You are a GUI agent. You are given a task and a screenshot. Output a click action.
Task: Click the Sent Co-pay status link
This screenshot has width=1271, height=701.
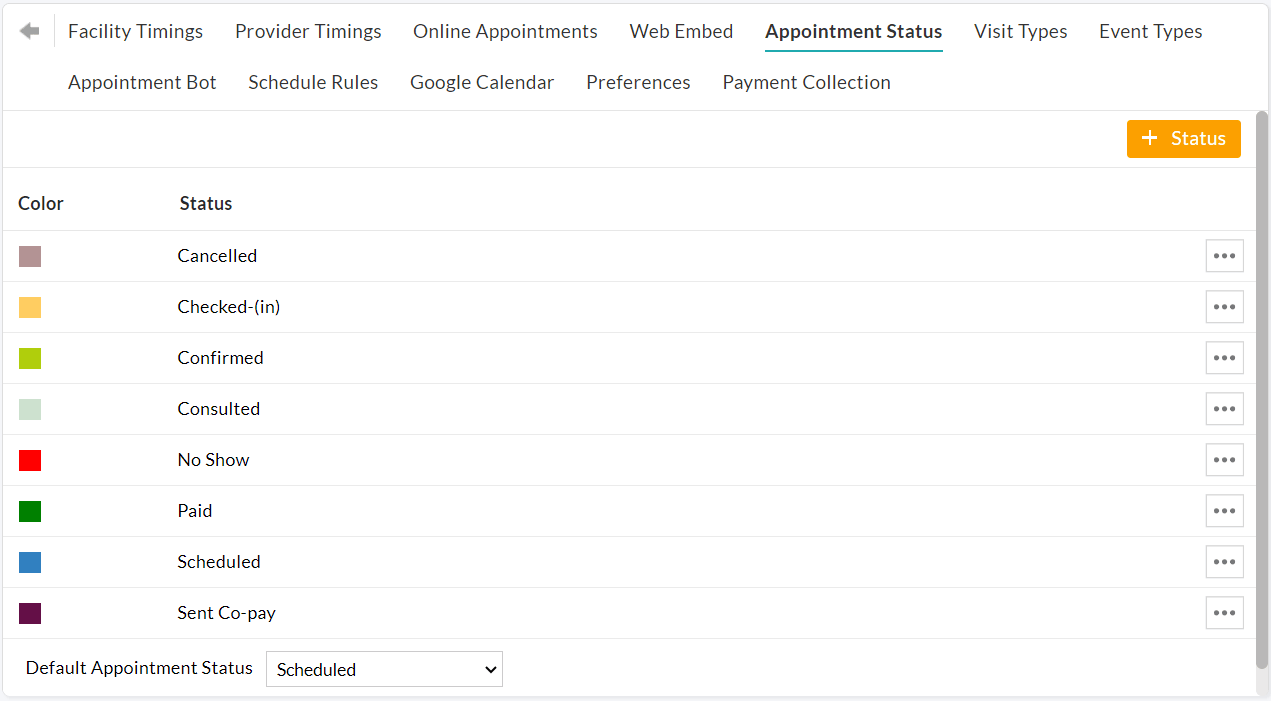(x=226, y=612)
